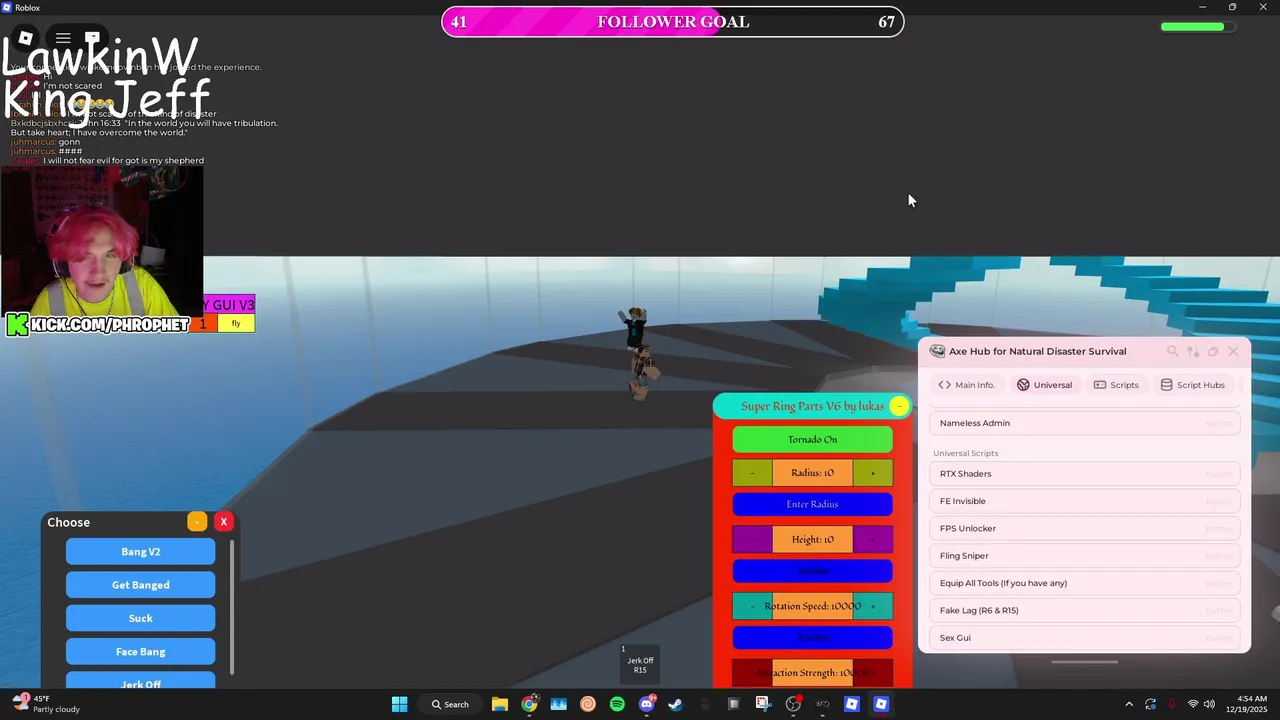Show hidden icons in system tray

pyautogui.click(x=1129, y=704)
